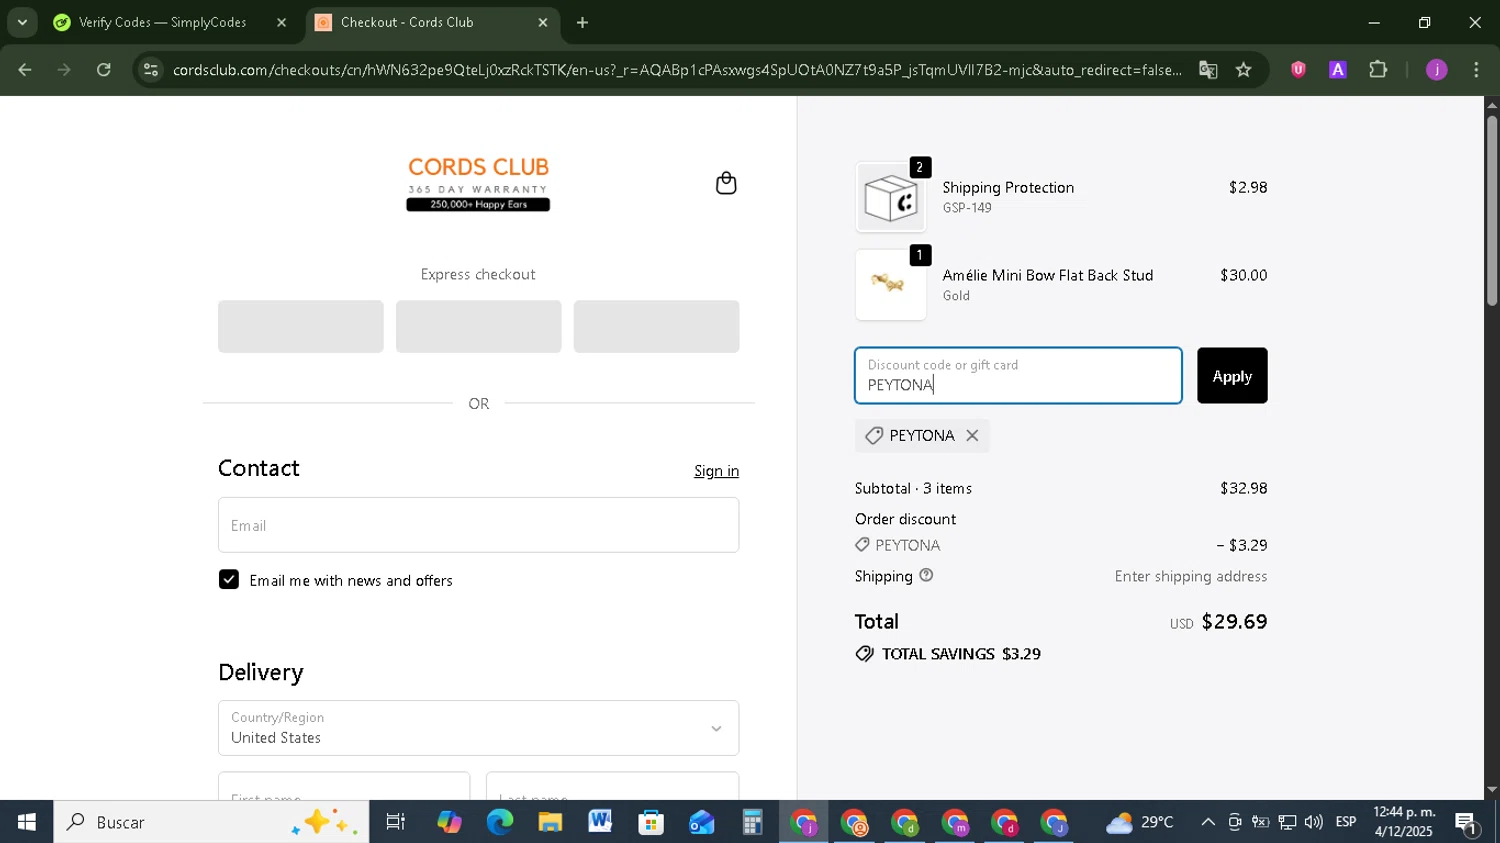This screenshot has height=843, width=1500.
Task: Remove the applied PEYTONA discount tag
Action: point(972,436)
